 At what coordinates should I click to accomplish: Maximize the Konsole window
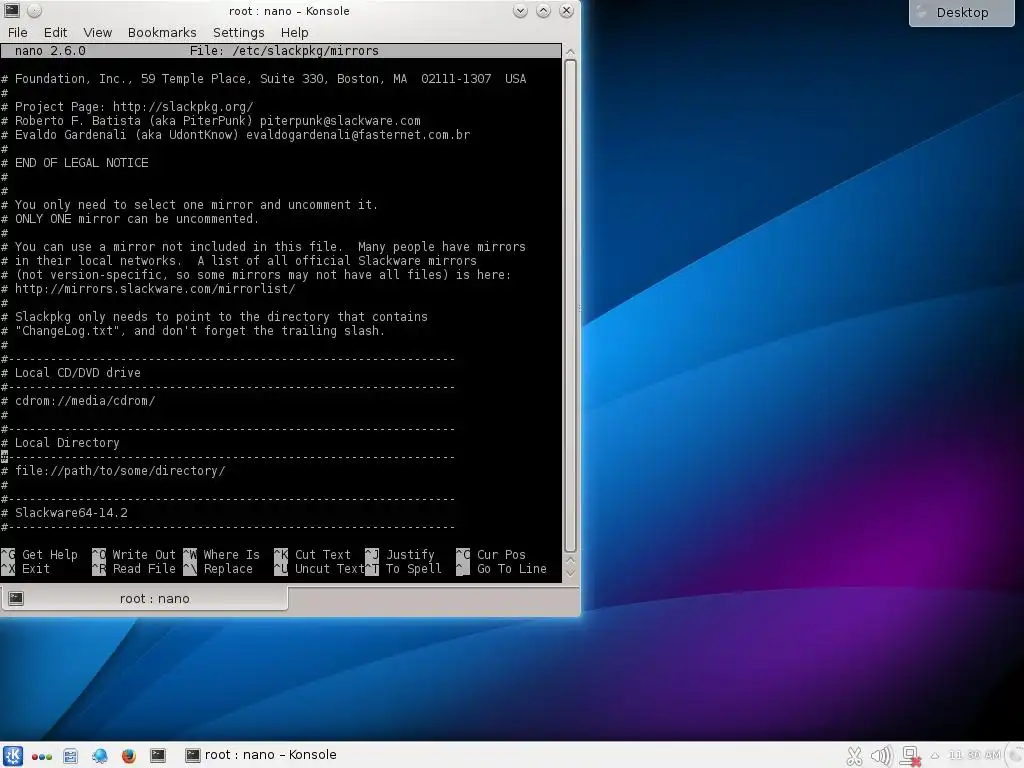[543, 10]
